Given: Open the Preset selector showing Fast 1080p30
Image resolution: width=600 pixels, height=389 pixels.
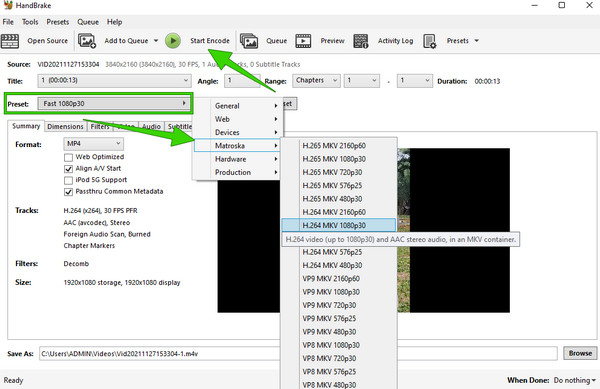Looking at the screenshot, I should coord(114,103).
